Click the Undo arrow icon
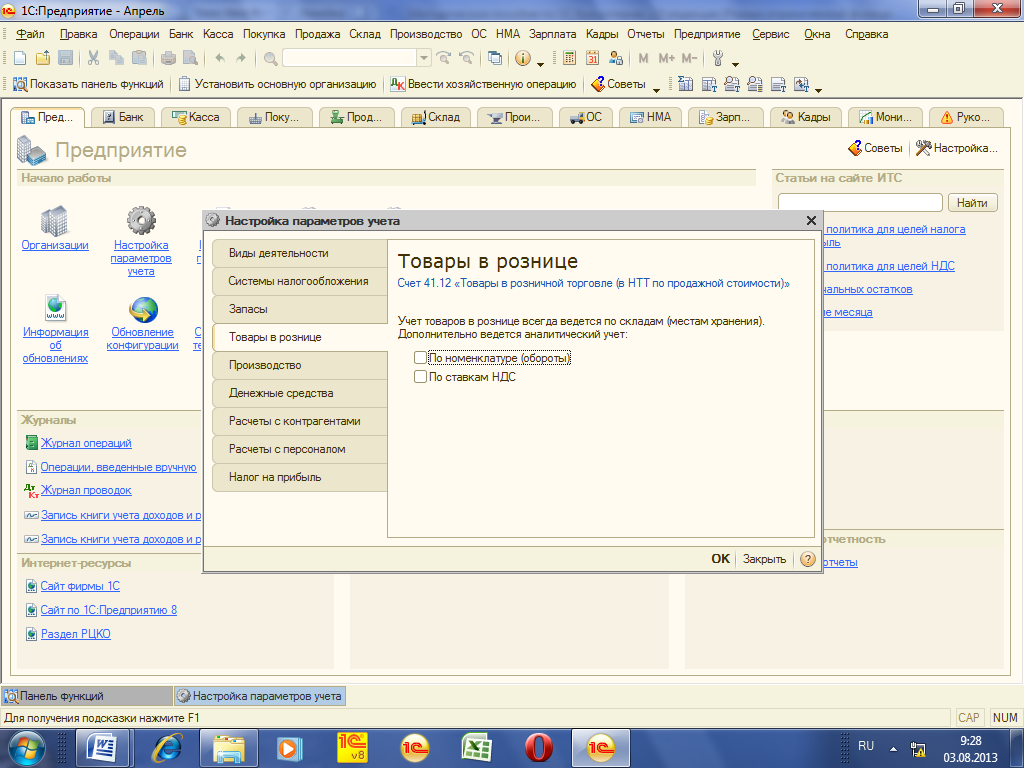Screen dimensions: 1024x768 coord(220,58)
